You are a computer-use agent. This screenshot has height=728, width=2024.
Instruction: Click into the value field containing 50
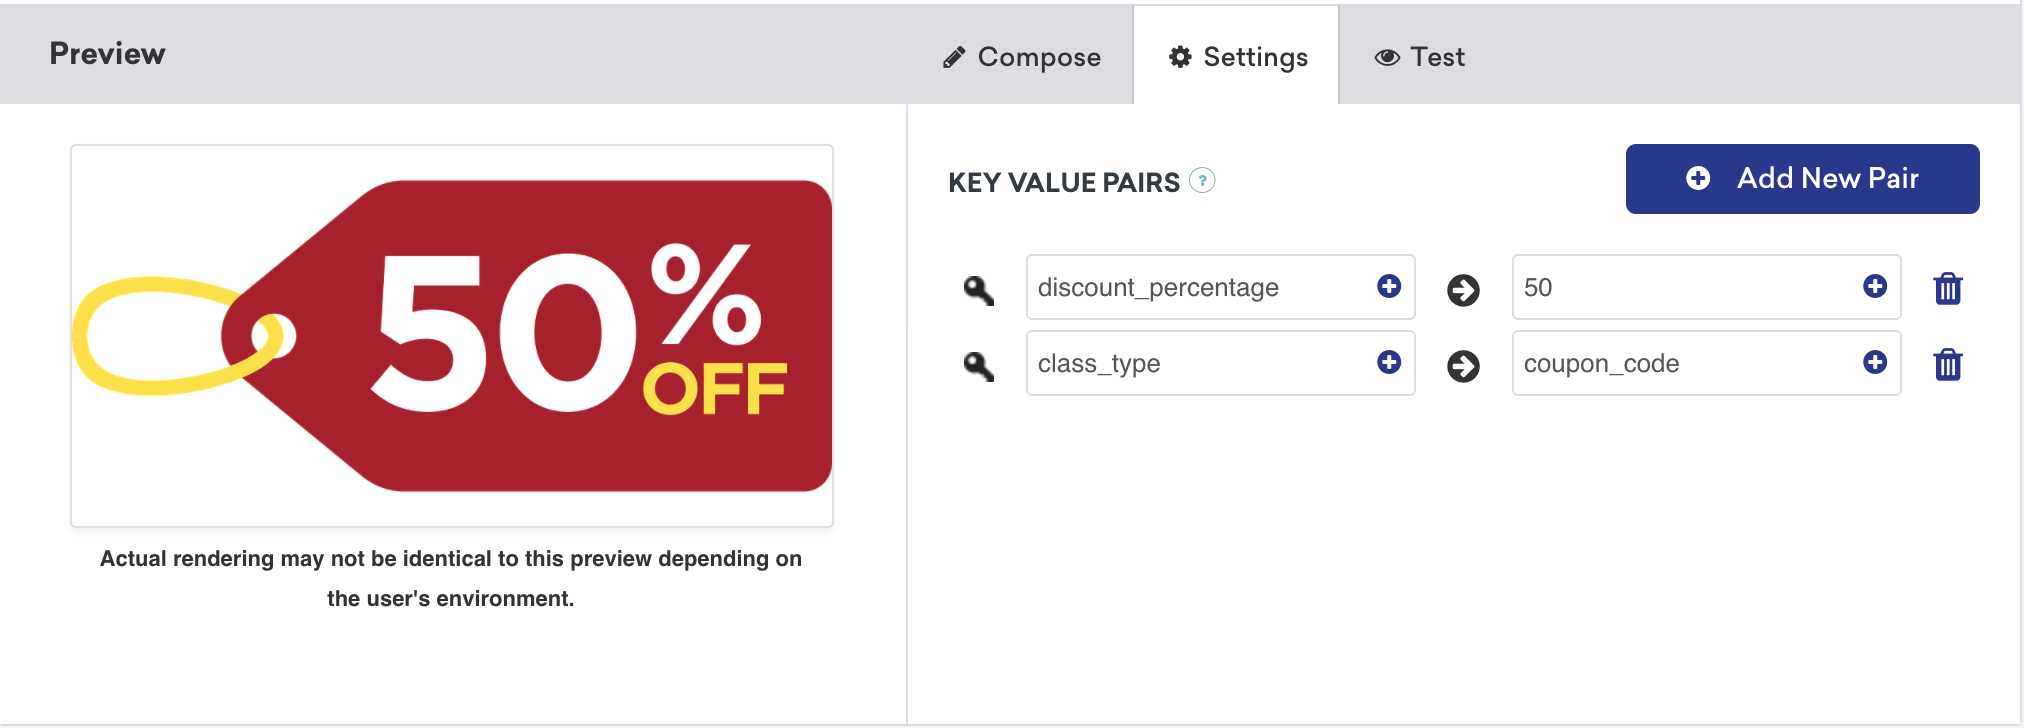(1706, 287)
